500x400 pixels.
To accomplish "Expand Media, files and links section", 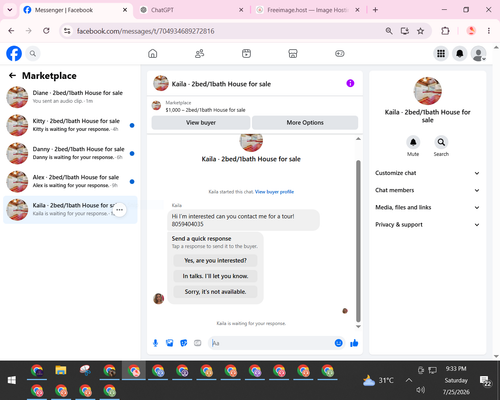I will point(427,207).
